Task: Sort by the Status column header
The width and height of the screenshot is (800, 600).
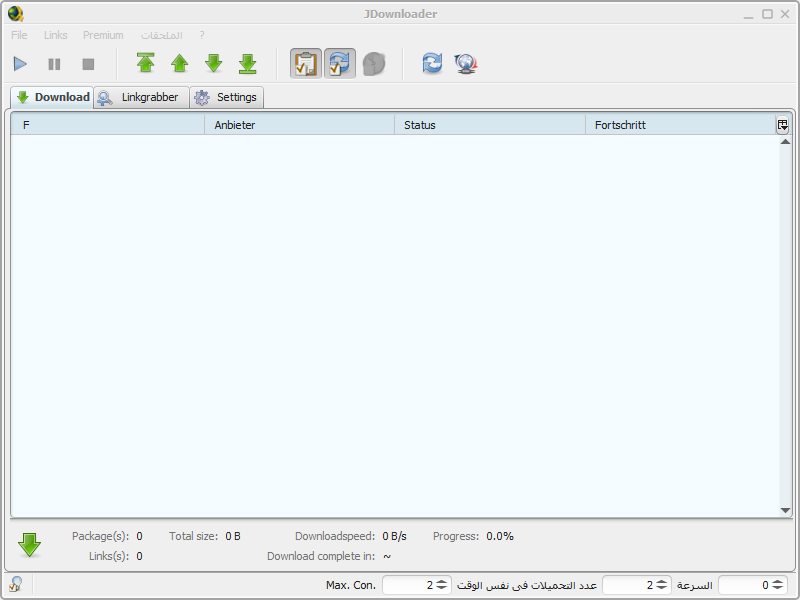Action: tap(490, 124)
